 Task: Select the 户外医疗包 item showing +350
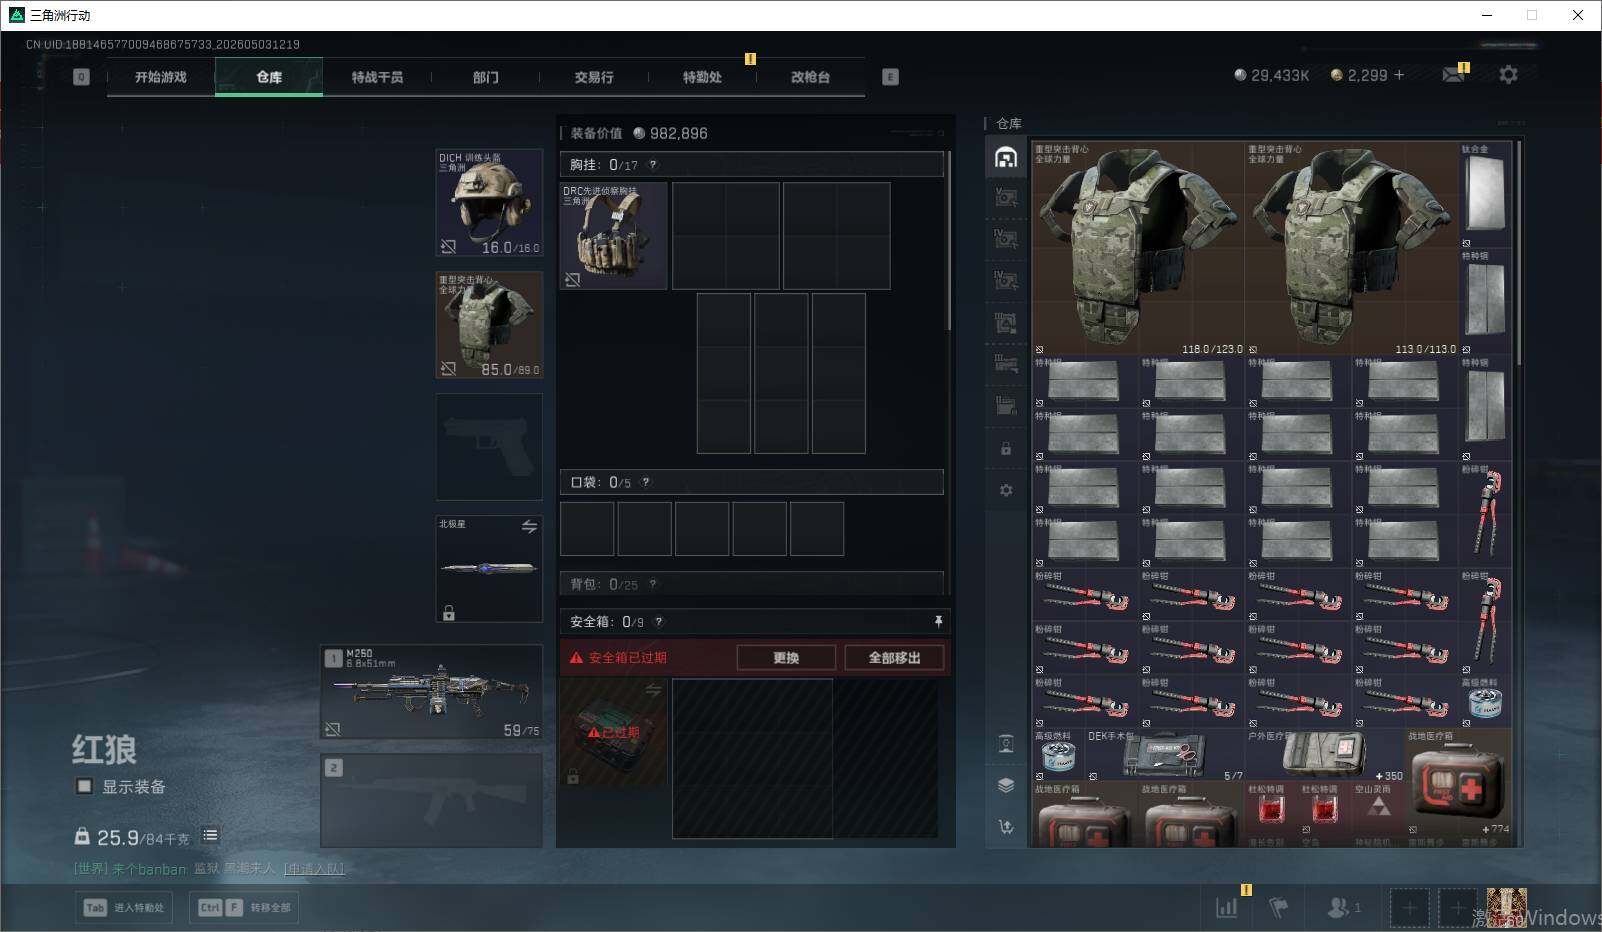click(x=1325, y=755)
